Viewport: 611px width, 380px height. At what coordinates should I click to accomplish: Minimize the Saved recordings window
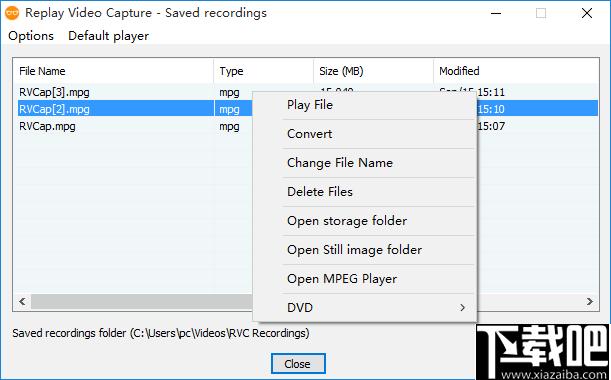point(496,13)
